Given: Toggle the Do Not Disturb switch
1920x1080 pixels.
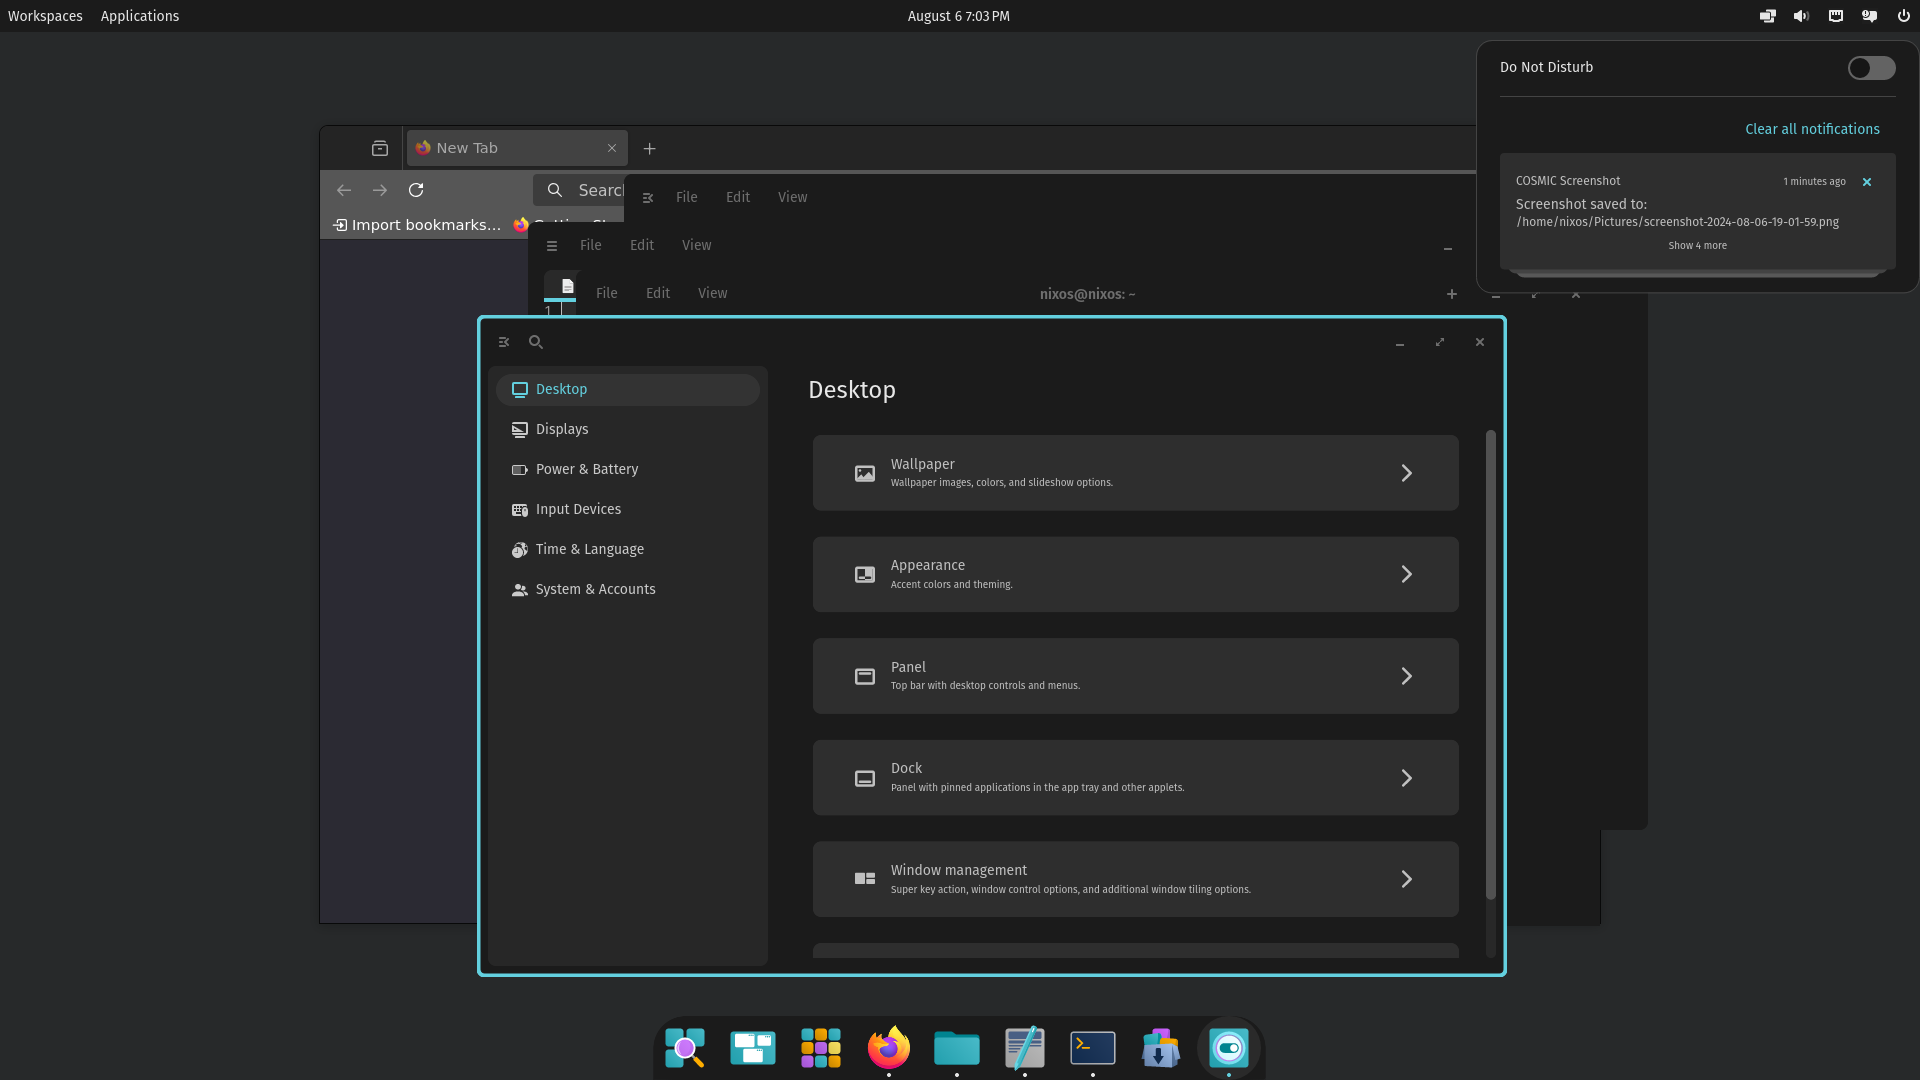Looking at the screenshot, I should point(1870,66).
